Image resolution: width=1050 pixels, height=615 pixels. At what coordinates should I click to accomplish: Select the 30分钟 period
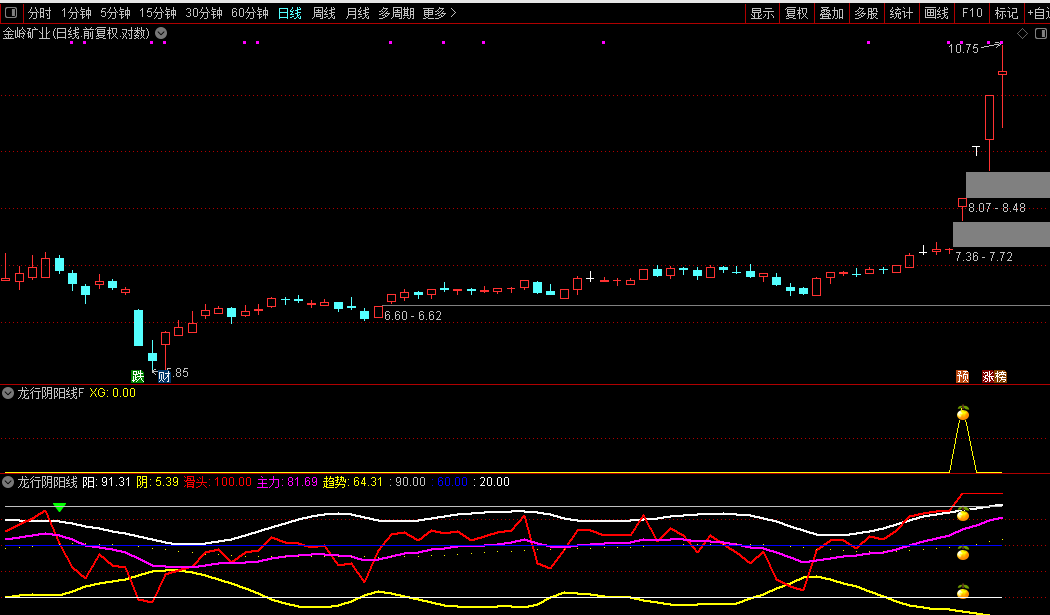204,13
